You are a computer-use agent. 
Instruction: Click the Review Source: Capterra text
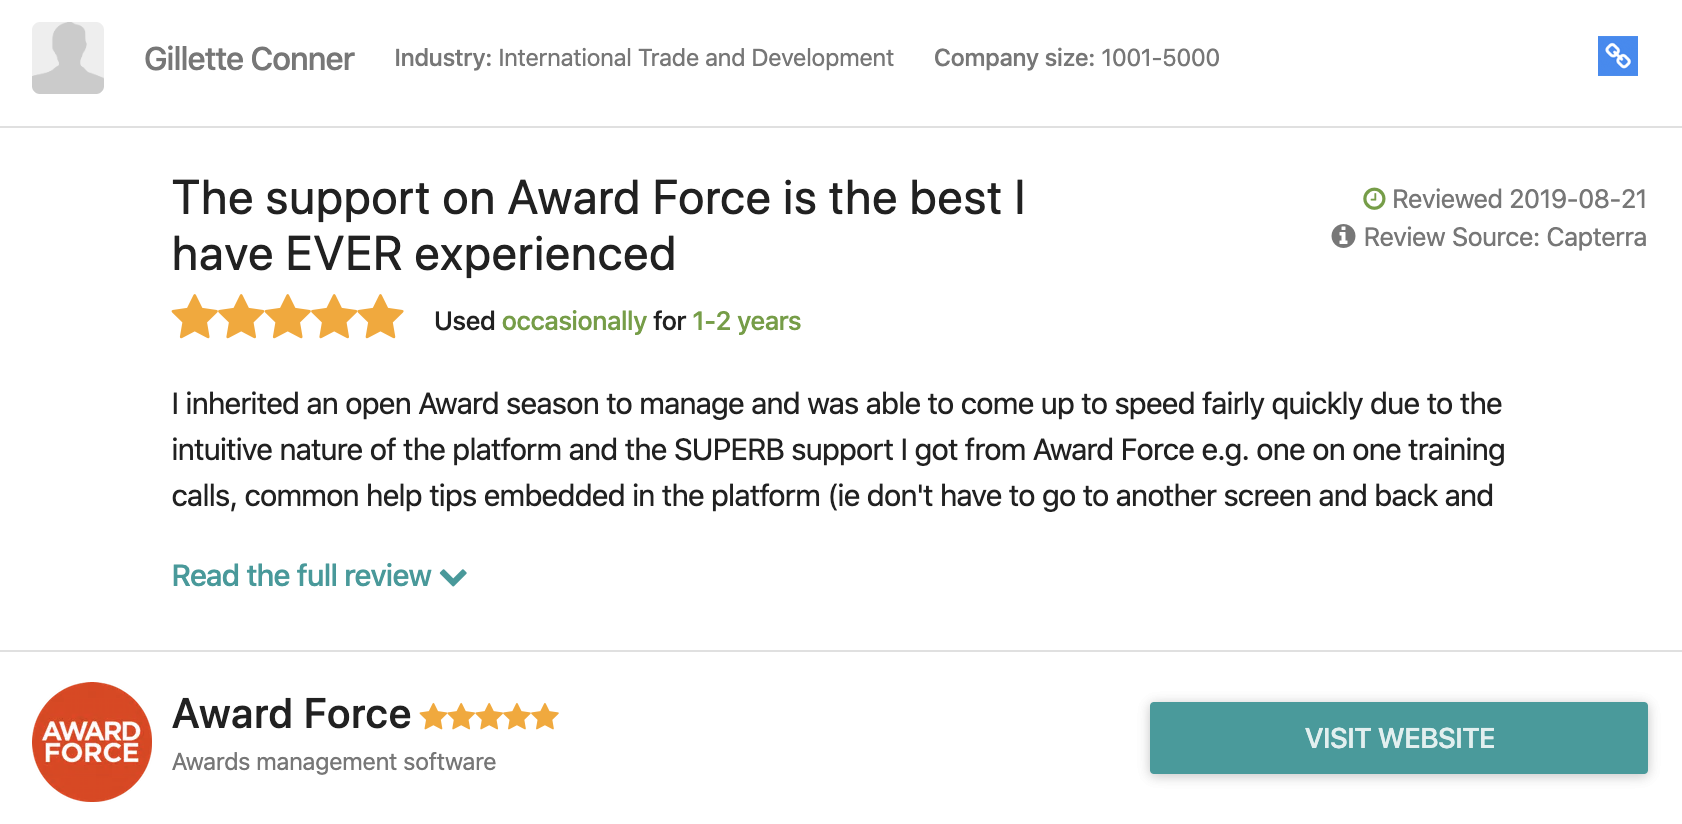[1504, 237]
